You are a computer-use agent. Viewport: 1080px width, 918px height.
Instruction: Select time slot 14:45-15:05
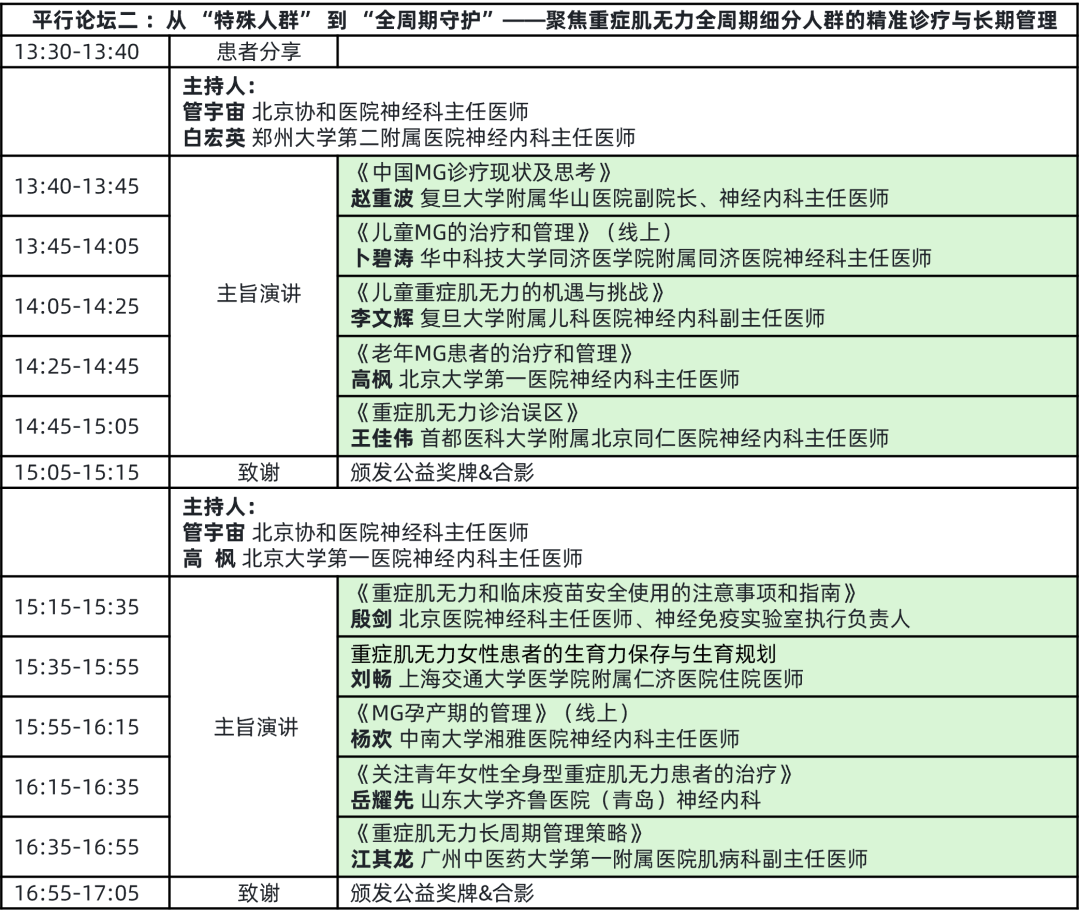click(x=76, y=426)
